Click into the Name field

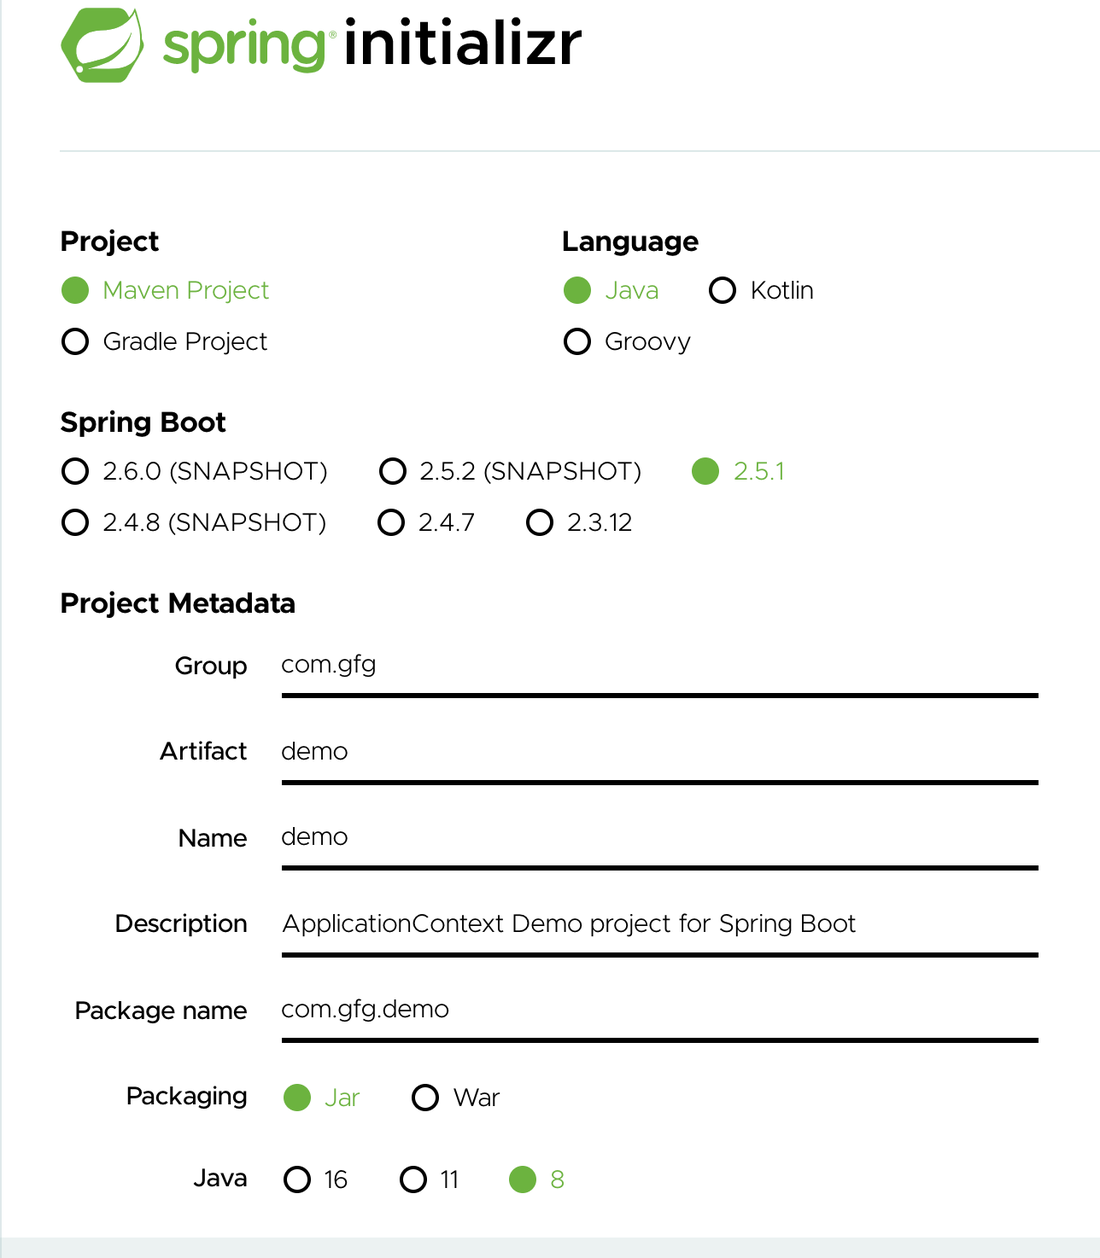(658, 838)
